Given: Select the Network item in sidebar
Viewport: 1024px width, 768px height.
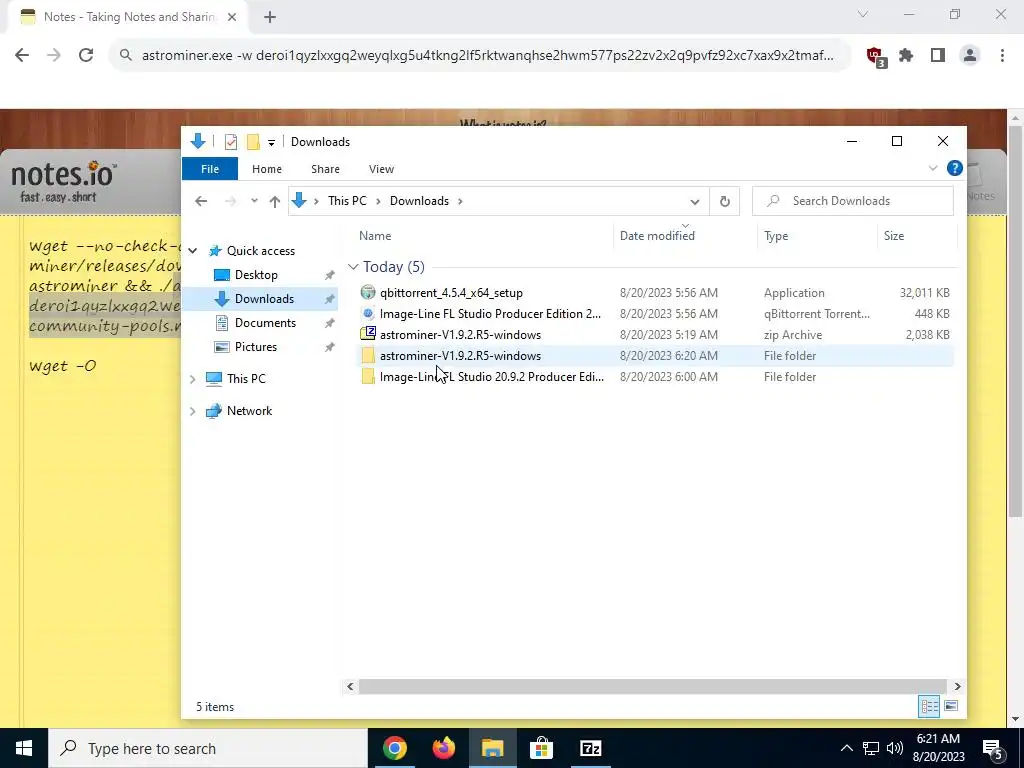Looking at the screenshot, I should [249, 411].
